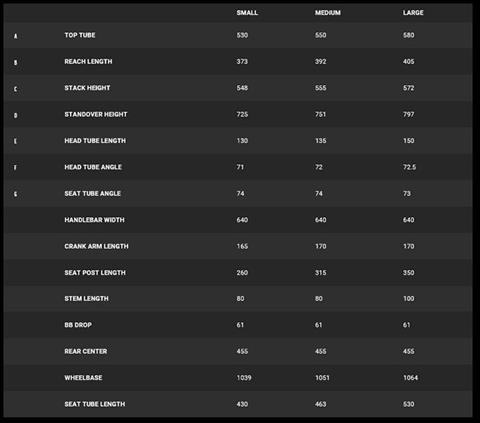This screenshot has width=480, height=423.
Task: Click the STACK HEIGHT label
Action: pos(87,88)
